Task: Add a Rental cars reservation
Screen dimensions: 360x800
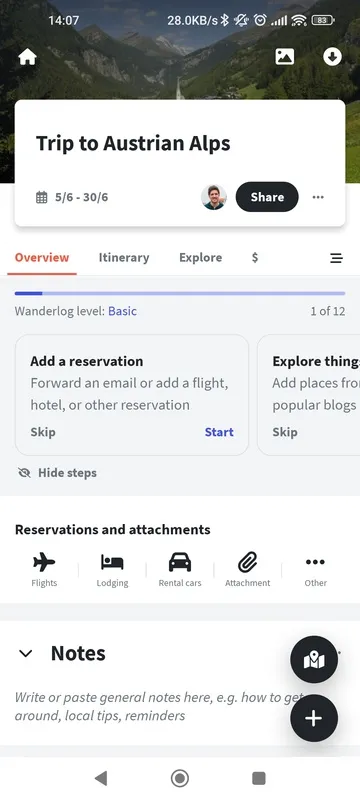Action: click(180, 570)
